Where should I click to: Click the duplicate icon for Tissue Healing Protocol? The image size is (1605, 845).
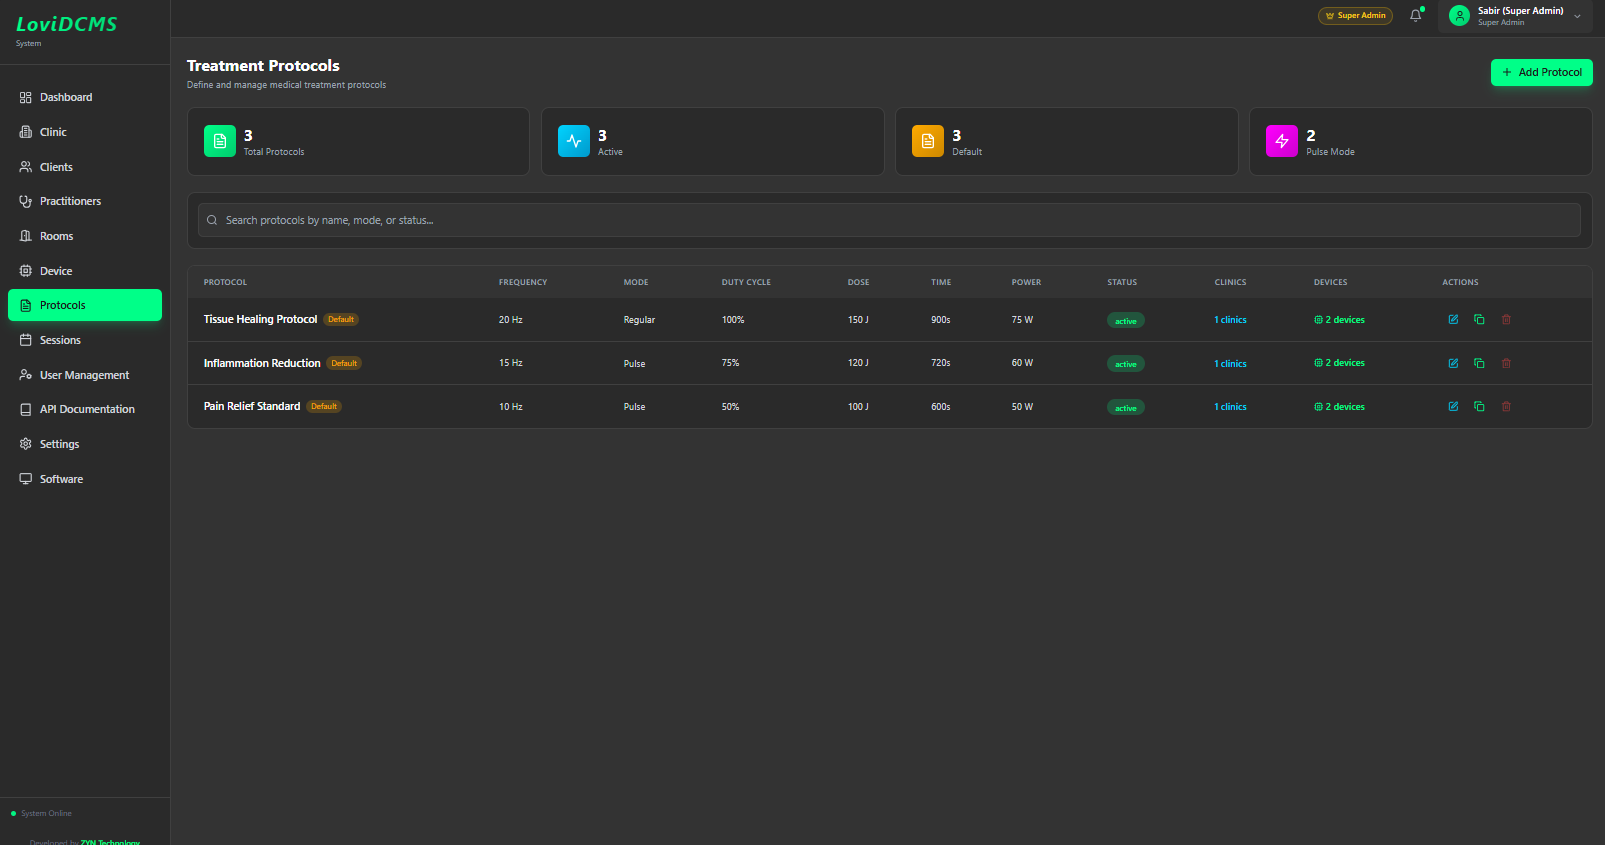coord(1479,320)
